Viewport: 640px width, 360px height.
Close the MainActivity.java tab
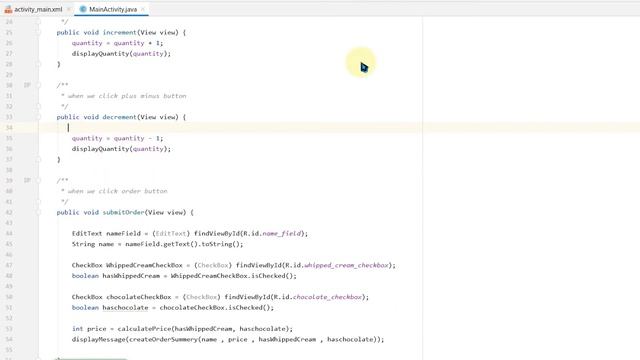(x=142, y=9)
